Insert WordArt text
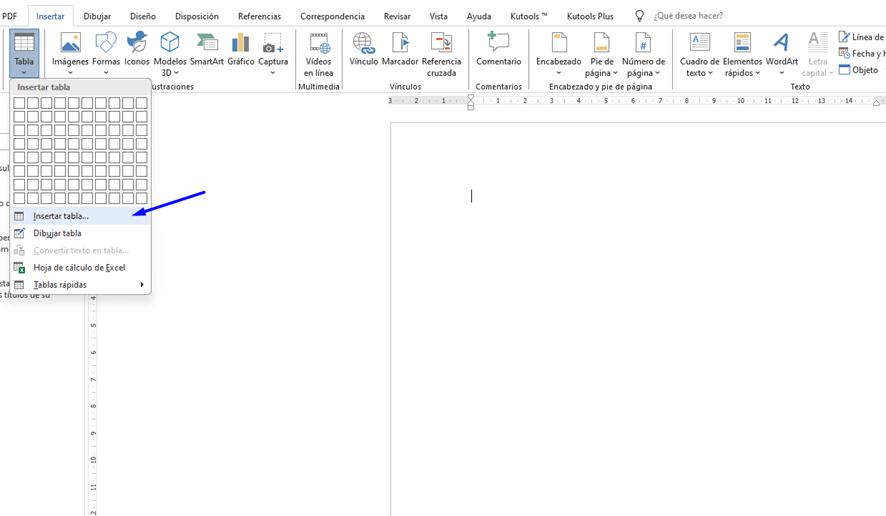This screenshot has width=886, height=516. point(781,54)
